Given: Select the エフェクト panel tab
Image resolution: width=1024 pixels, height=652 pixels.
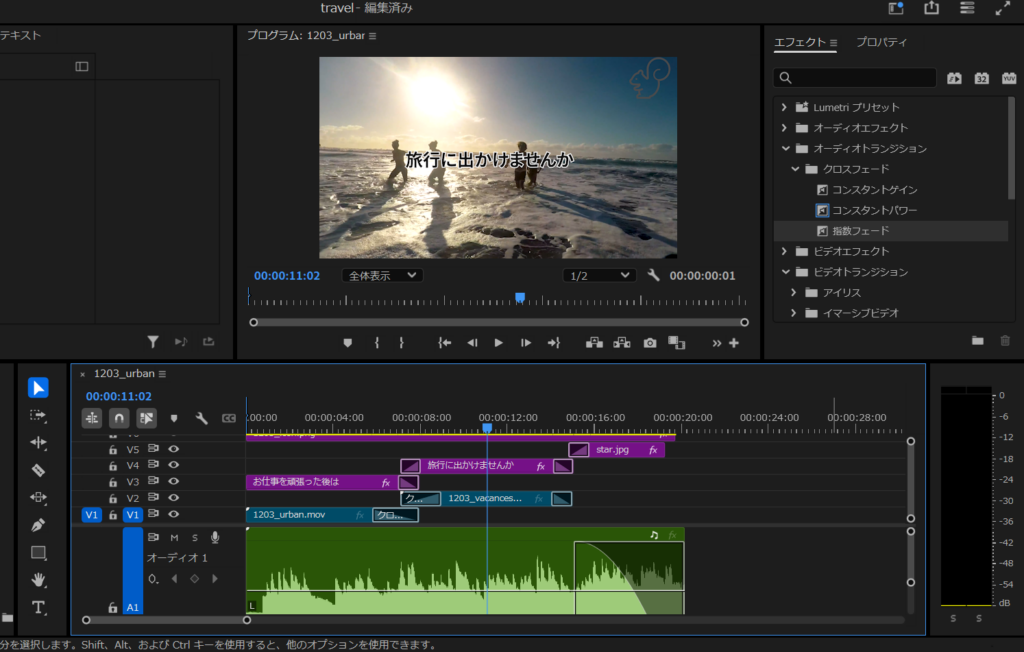Looking at the screenshot, I should (800, 42).
